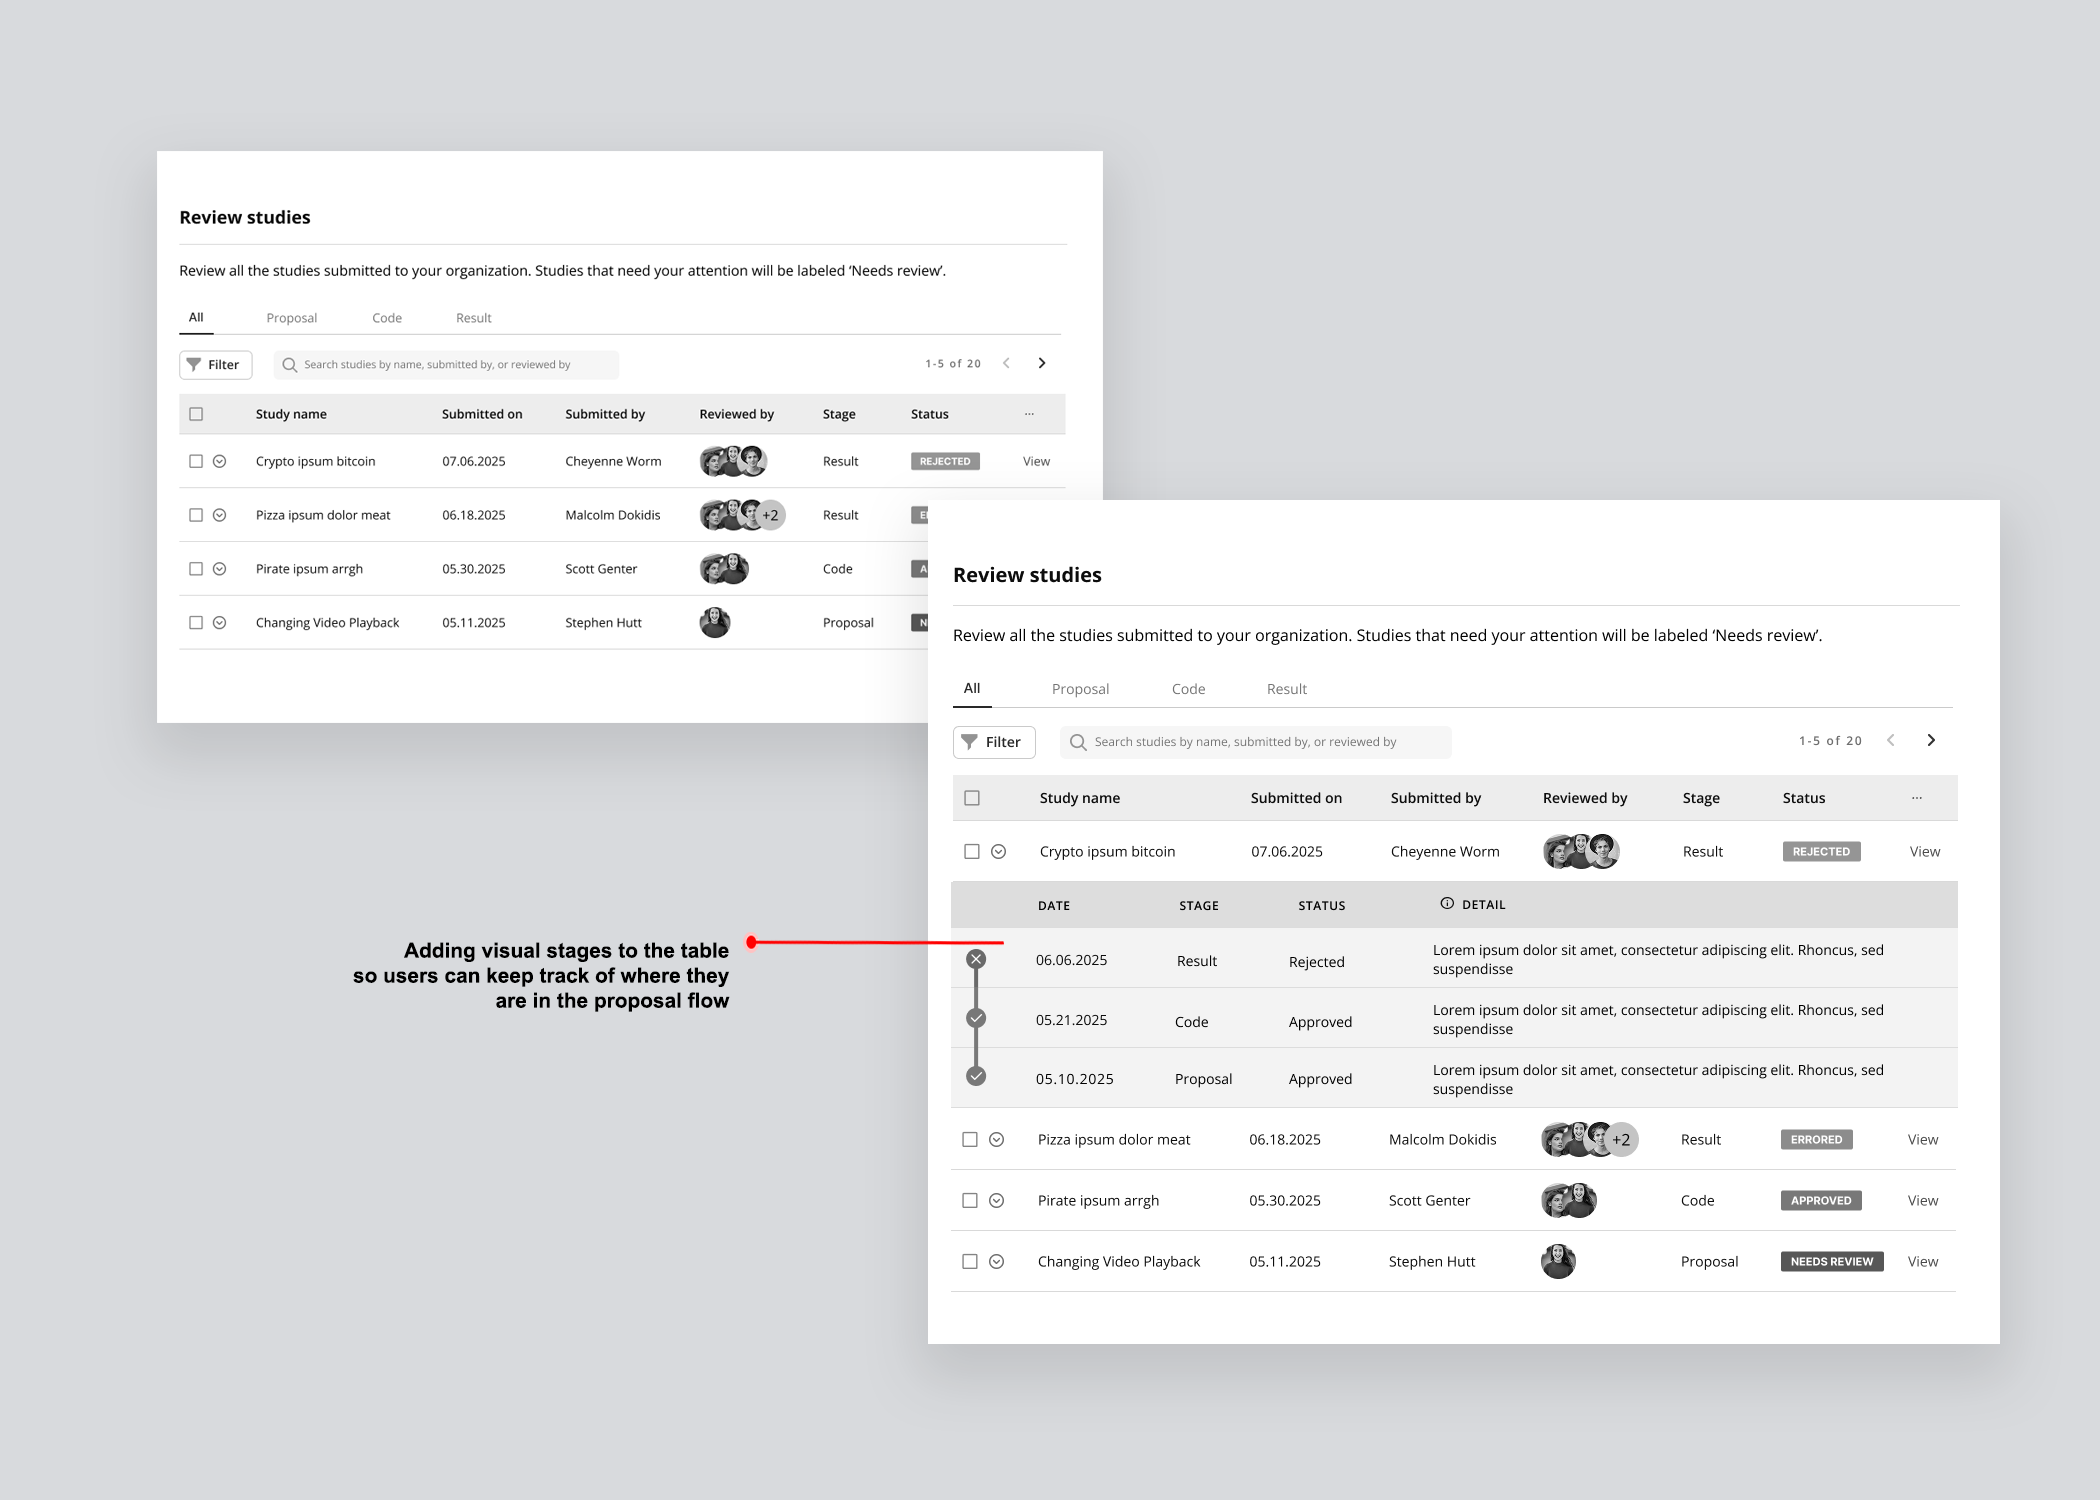Click previous-page arrow in front panel pagination
2100x1500 pixels.
pos(1890,740)
